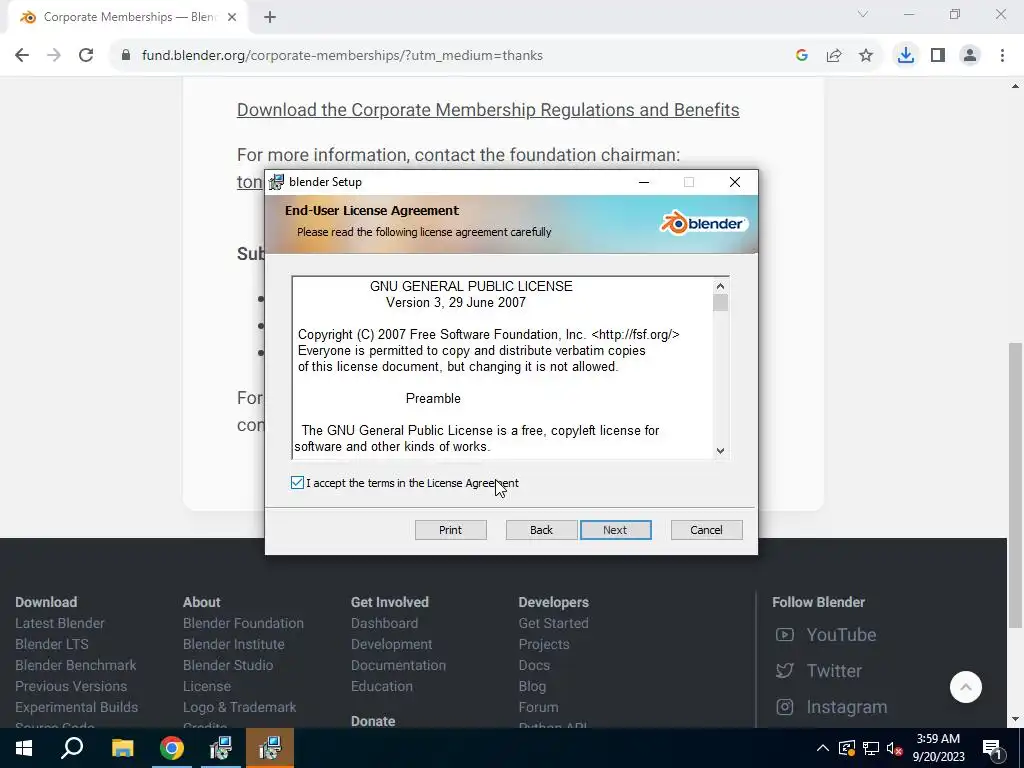Open Chrome profile menu
Viewport: 1024px width, 768px height.
pos(970,56)
